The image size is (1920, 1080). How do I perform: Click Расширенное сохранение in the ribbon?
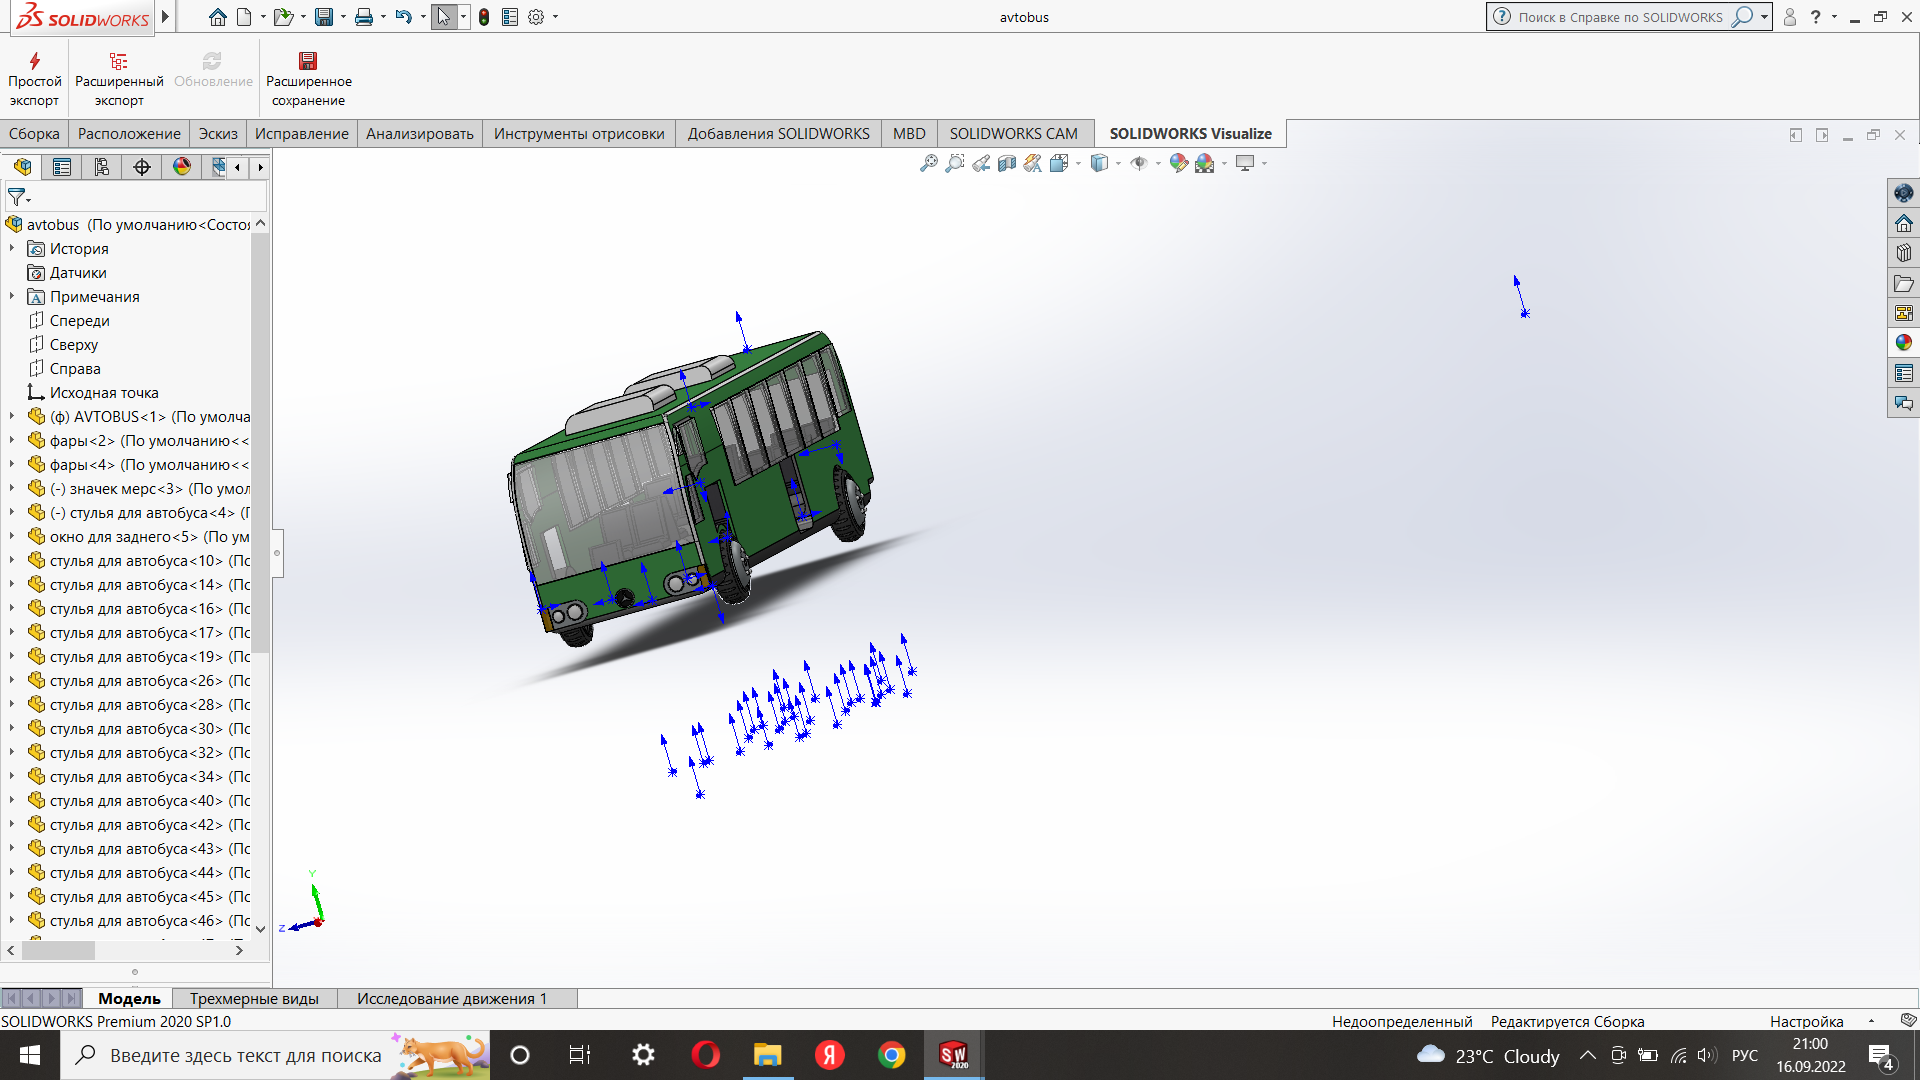tap(308, 79)
